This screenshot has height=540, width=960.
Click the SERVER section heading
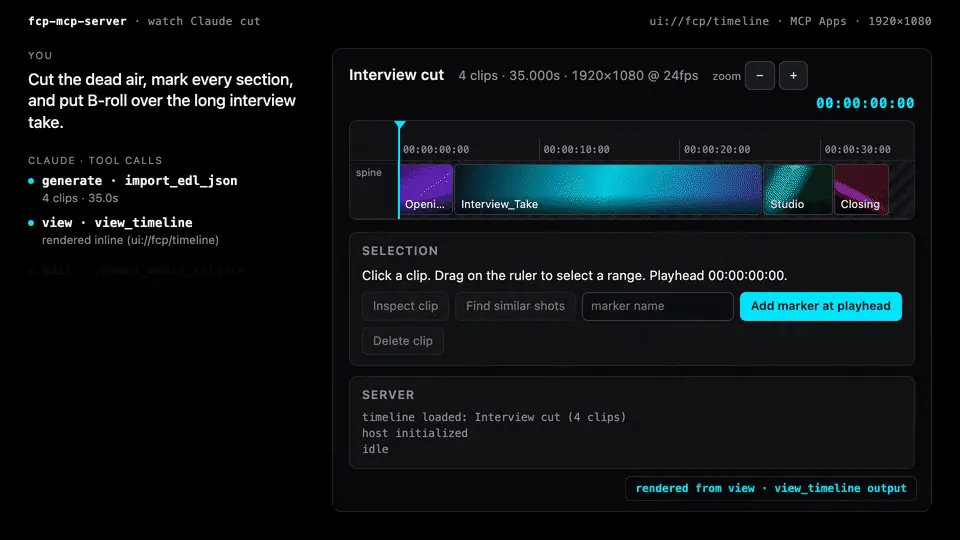click(x=388, y=395)
